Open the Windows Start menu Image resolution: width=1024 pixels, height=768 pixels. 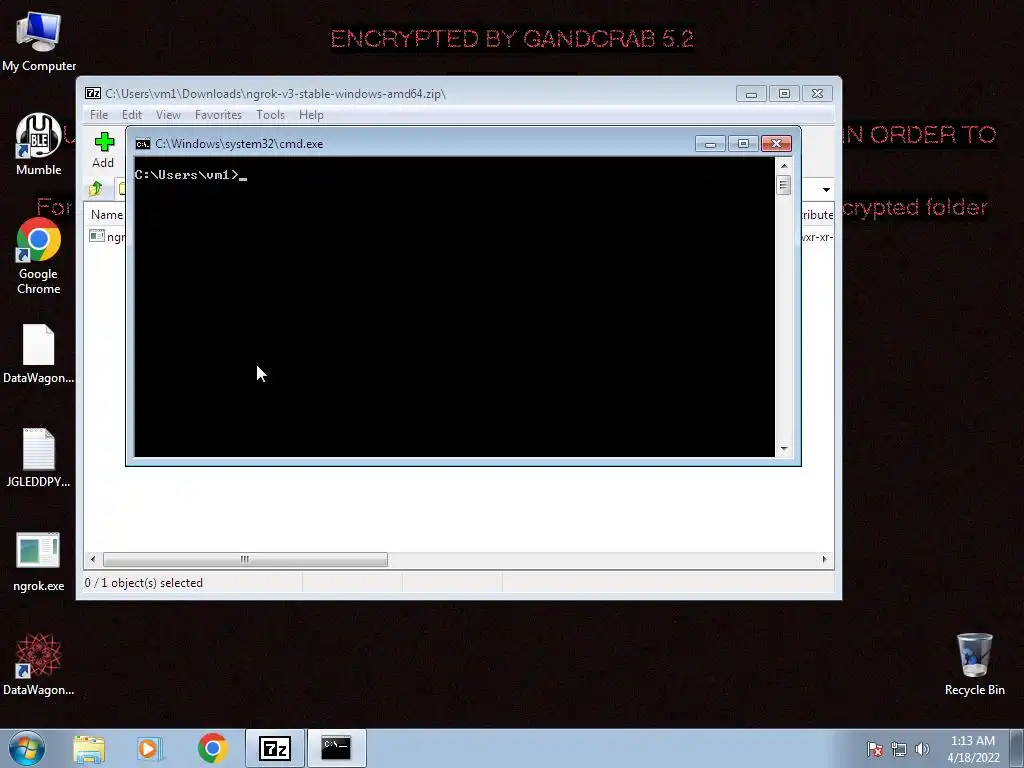click(x=27, y=748)
